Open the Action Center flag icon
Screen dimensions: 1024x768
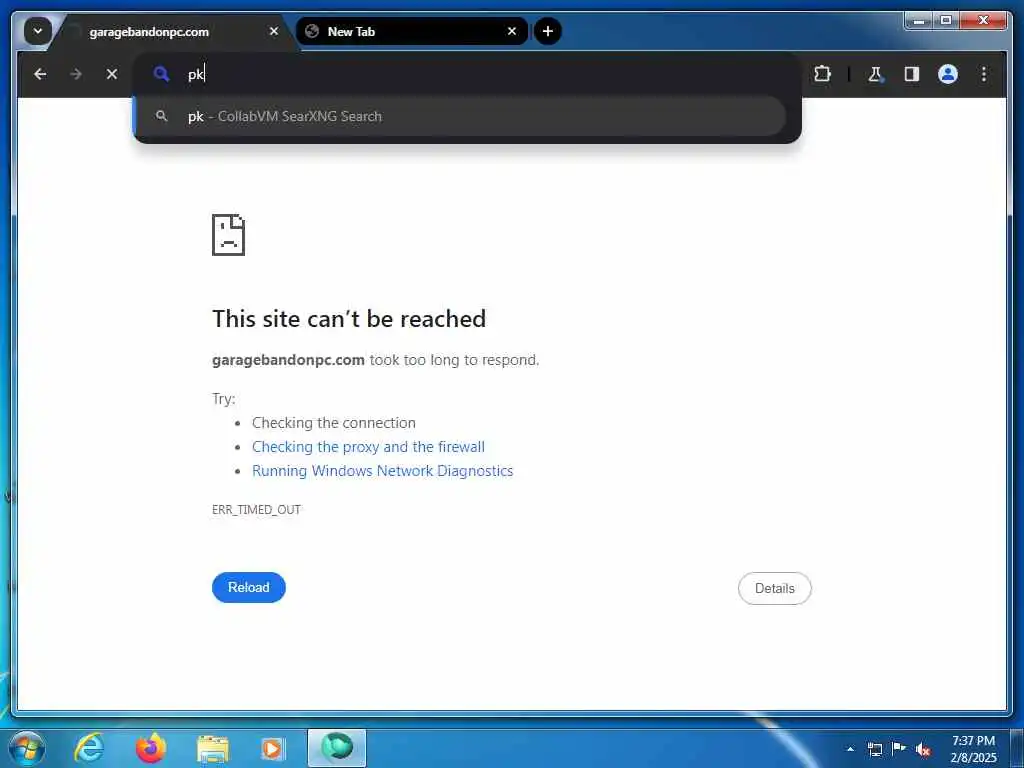(899, 748)
